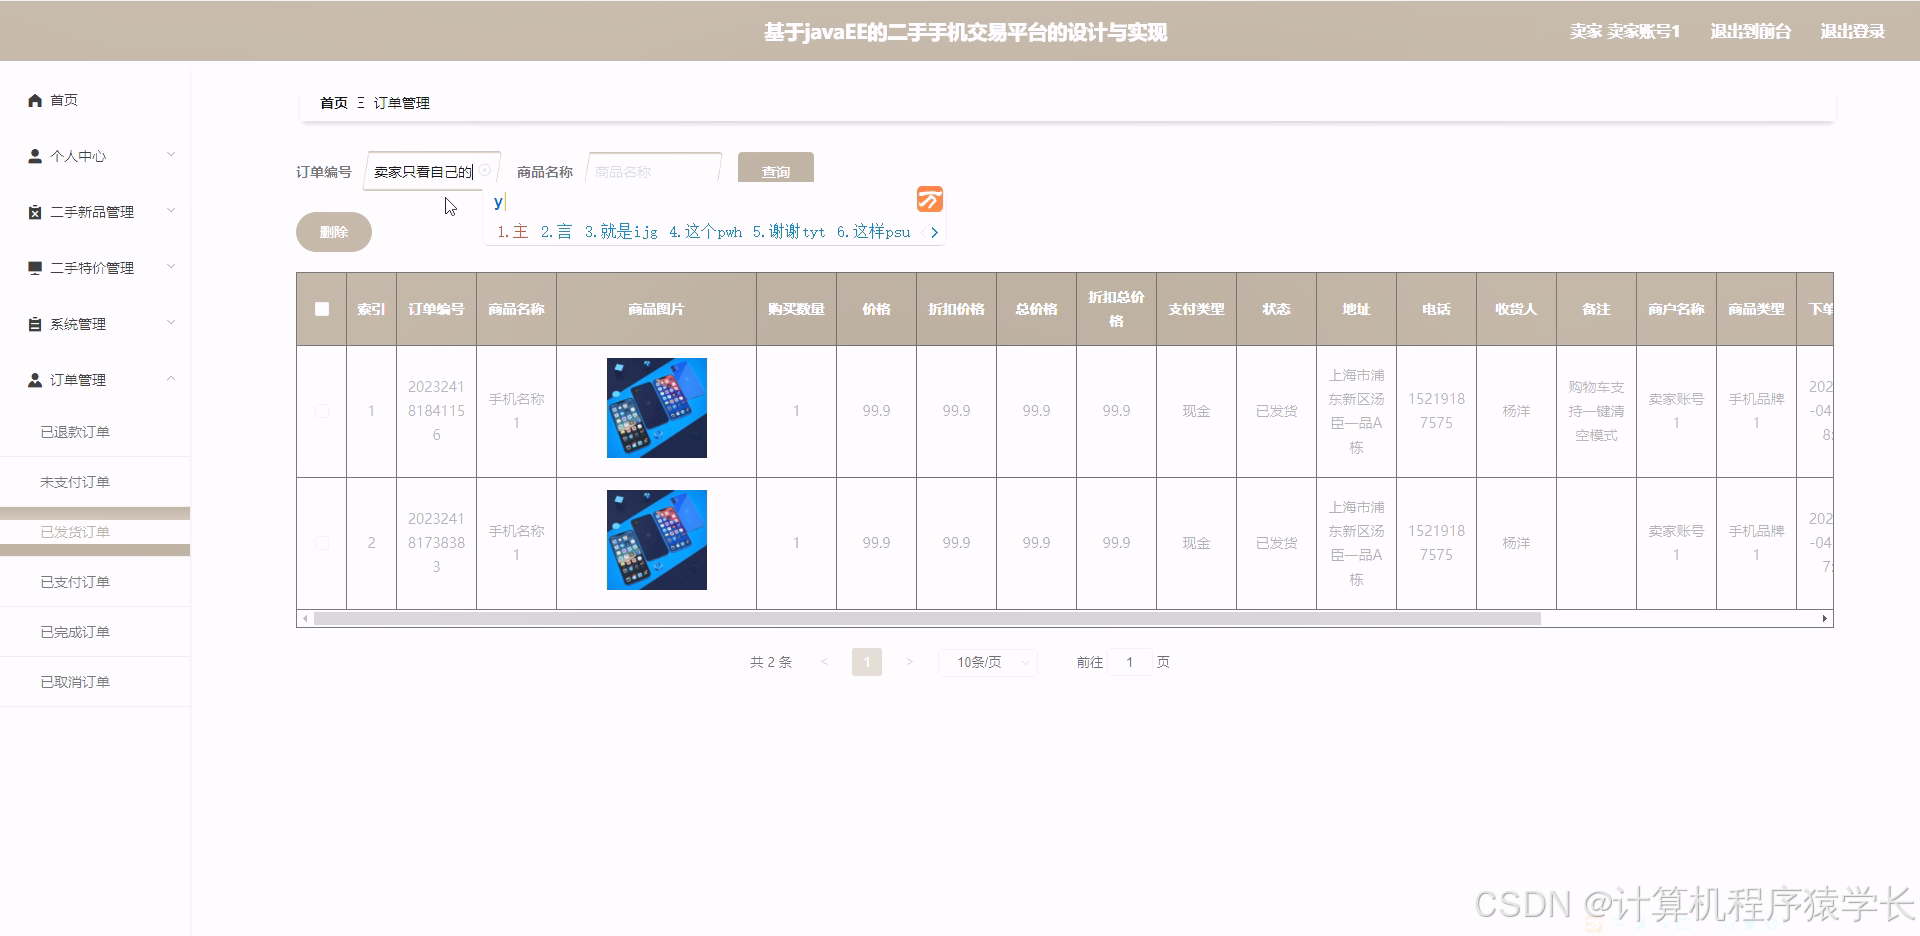Go to the previous page arrow

click(824, 662)
